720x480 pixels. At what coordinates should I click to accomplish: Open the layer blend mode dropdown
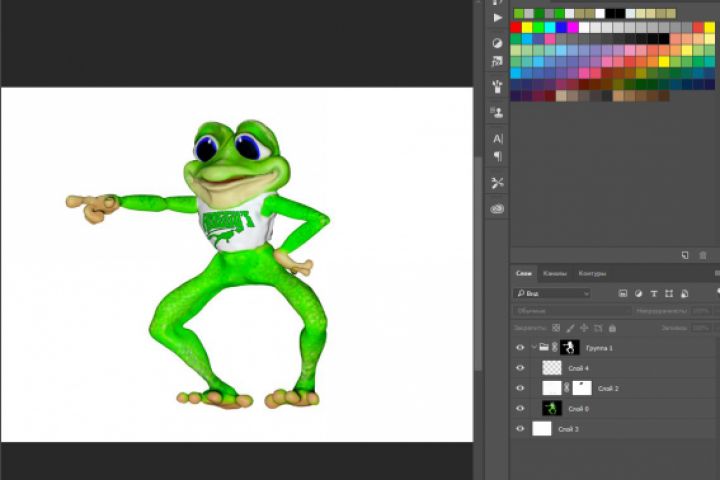(x=572, y=311)
